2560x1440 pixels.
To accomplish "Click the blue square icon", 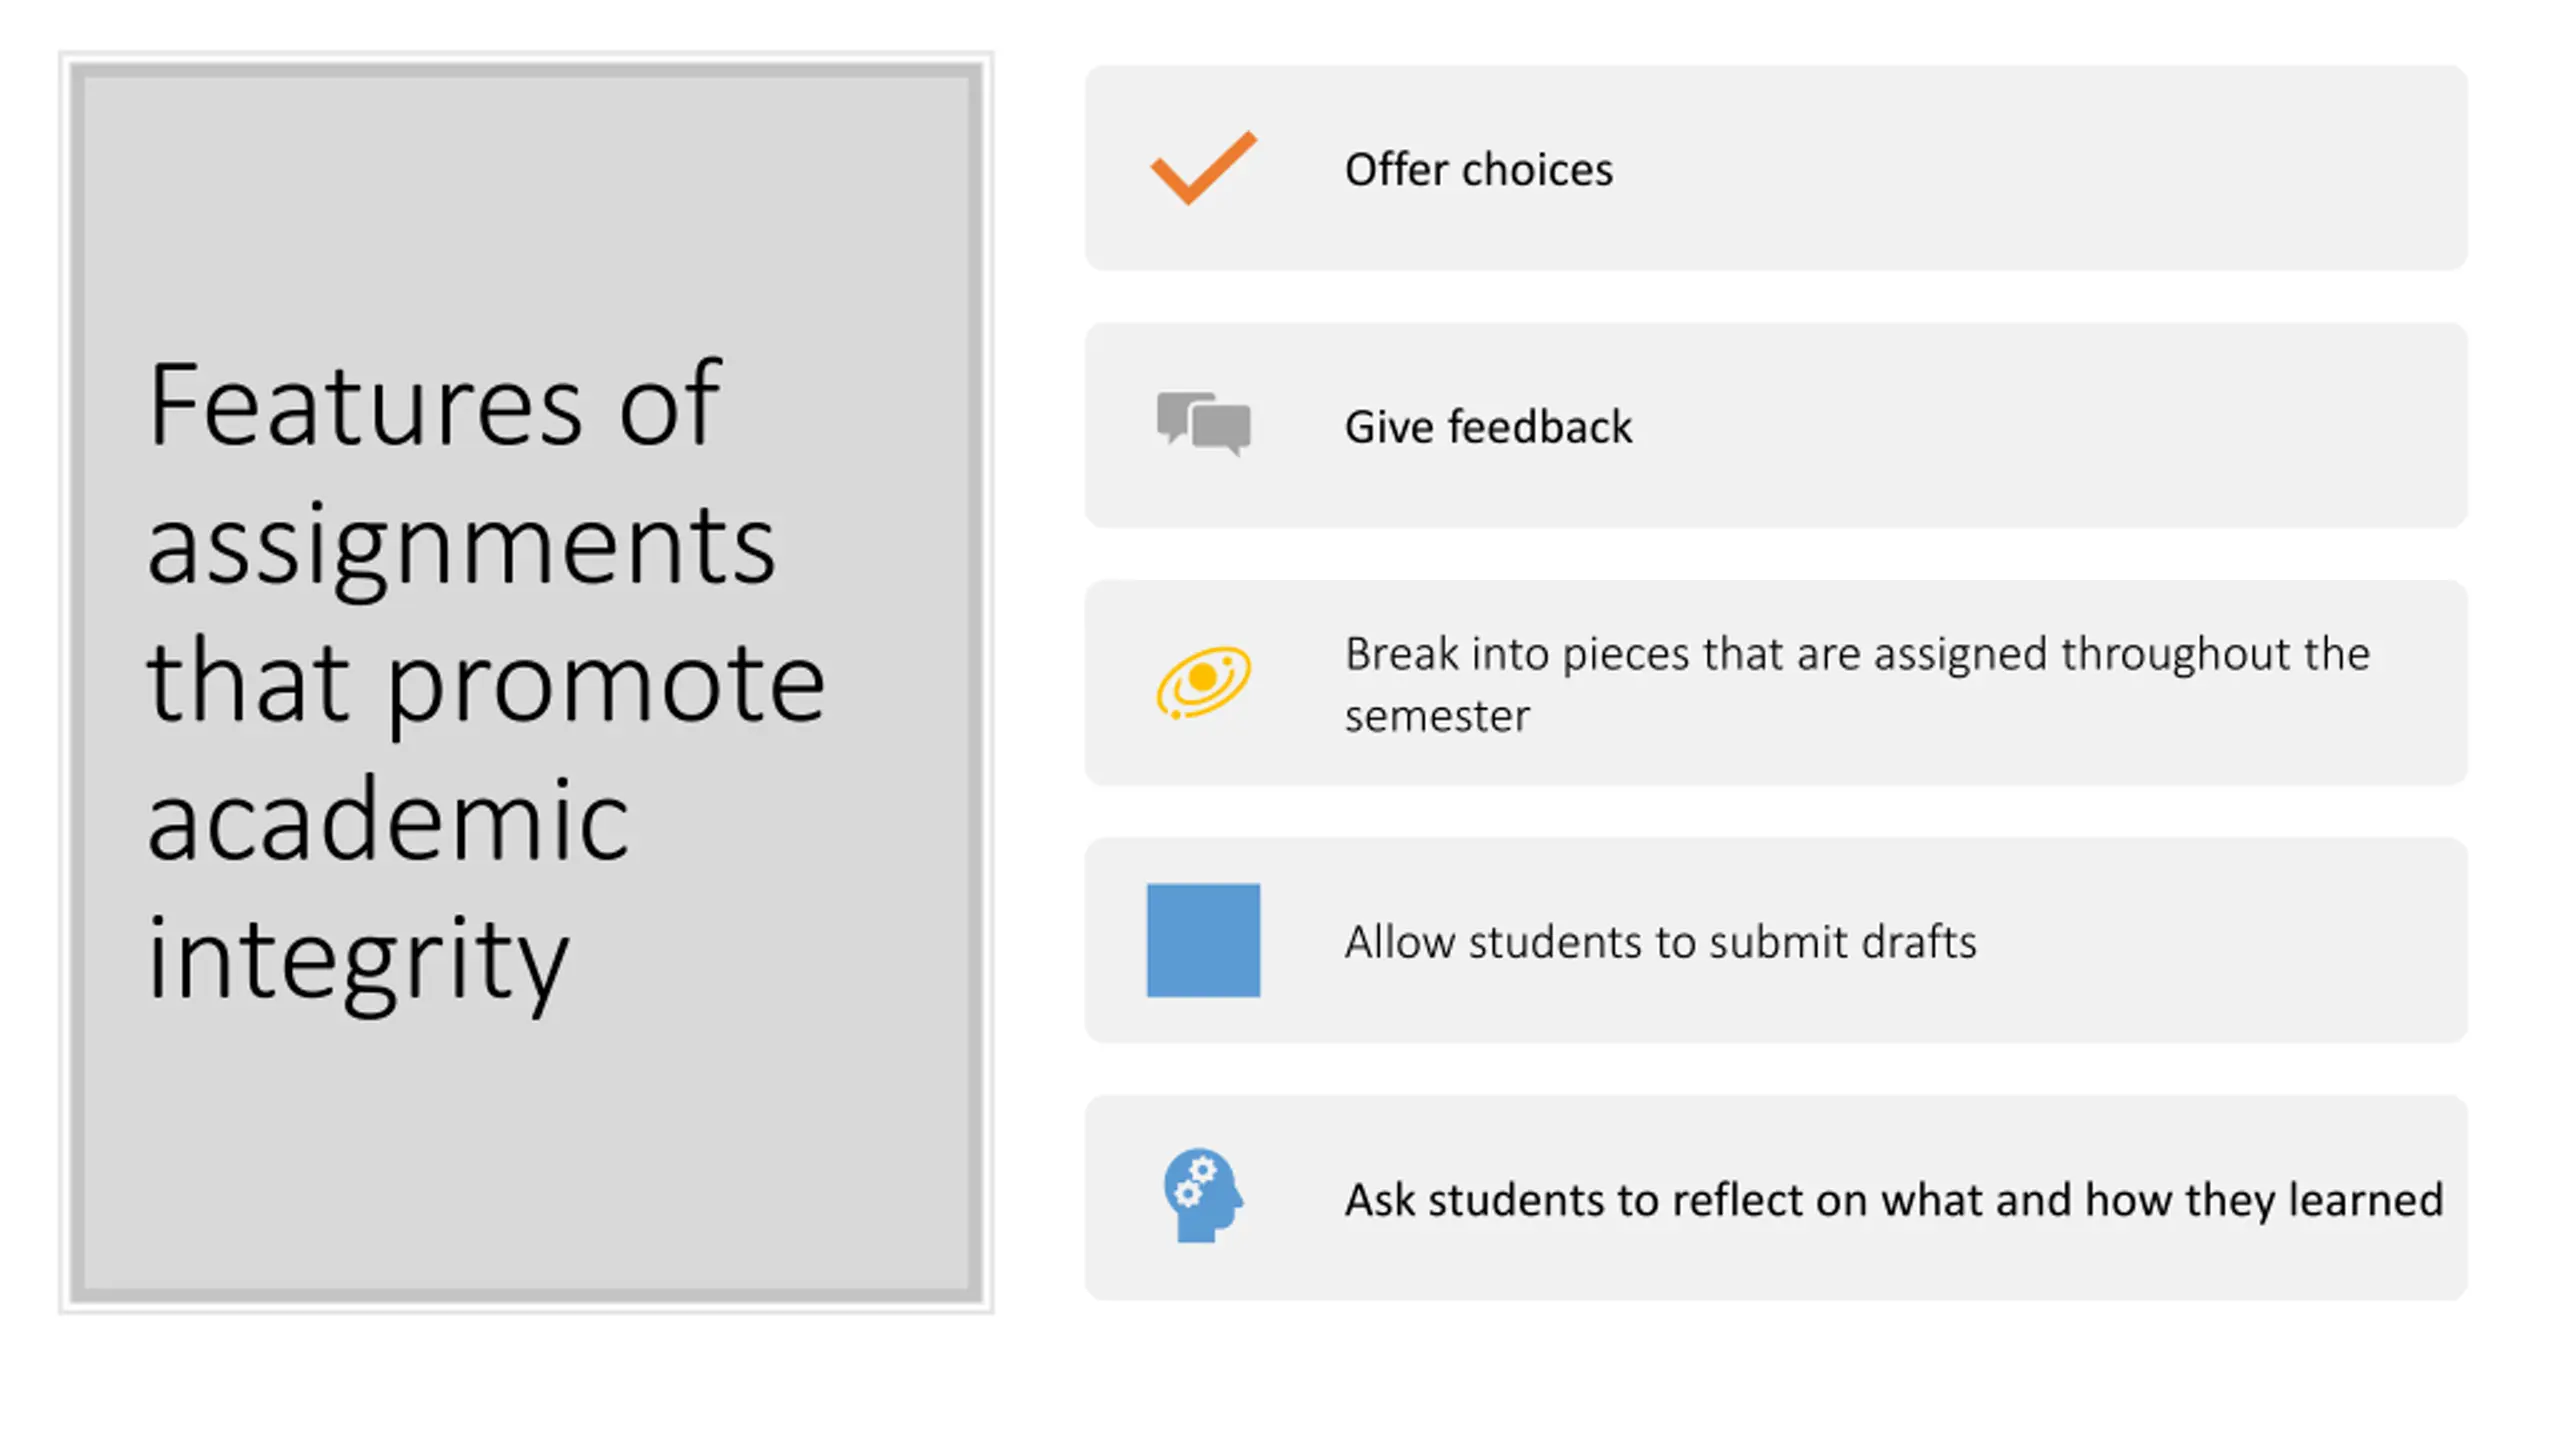I will [1203, 940].
